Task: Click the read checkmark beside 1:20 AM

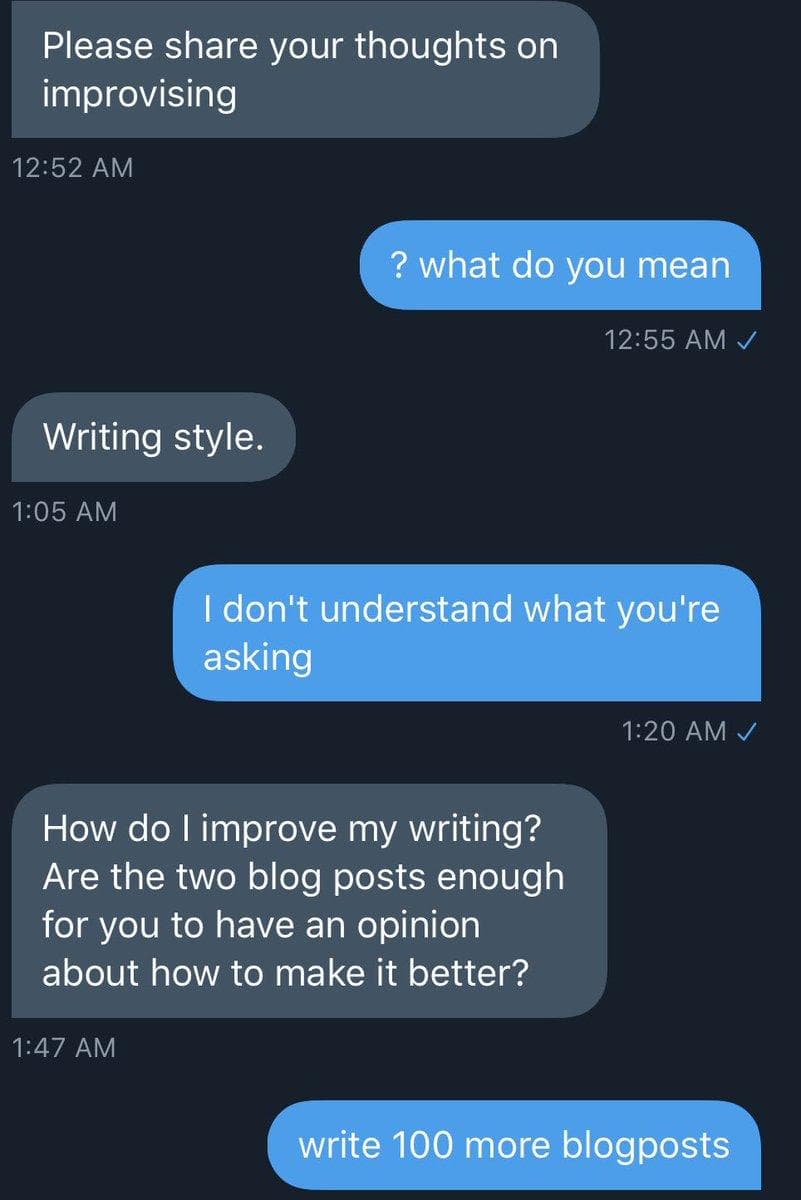Action: [745, 731]
